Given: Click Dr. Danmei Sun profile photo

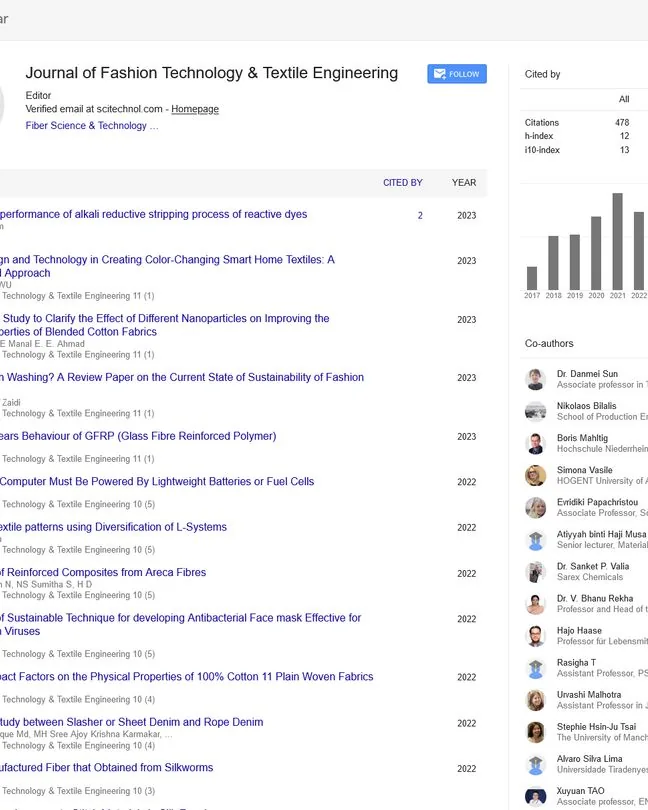Looking at the screenshot, I should (535, 380).
